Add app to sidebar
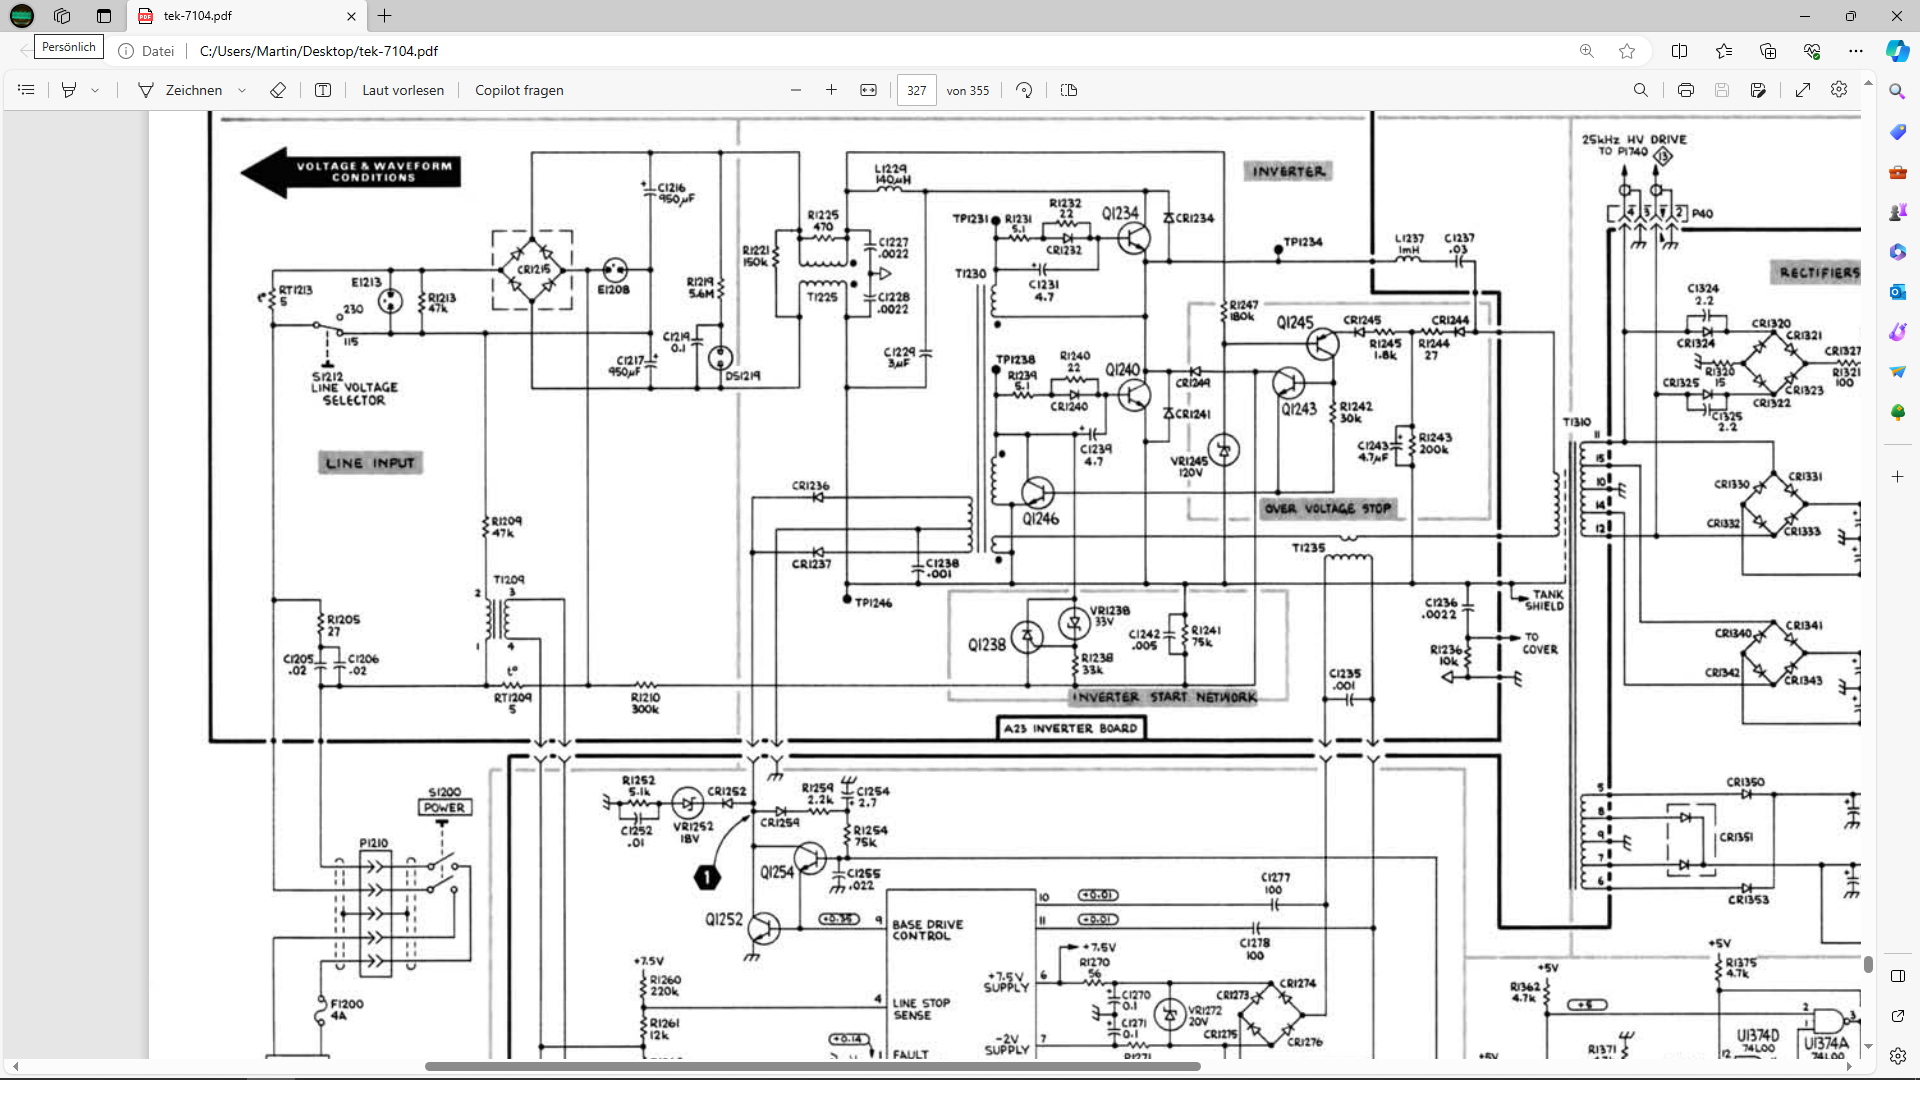 click(x=1898, y=477)
